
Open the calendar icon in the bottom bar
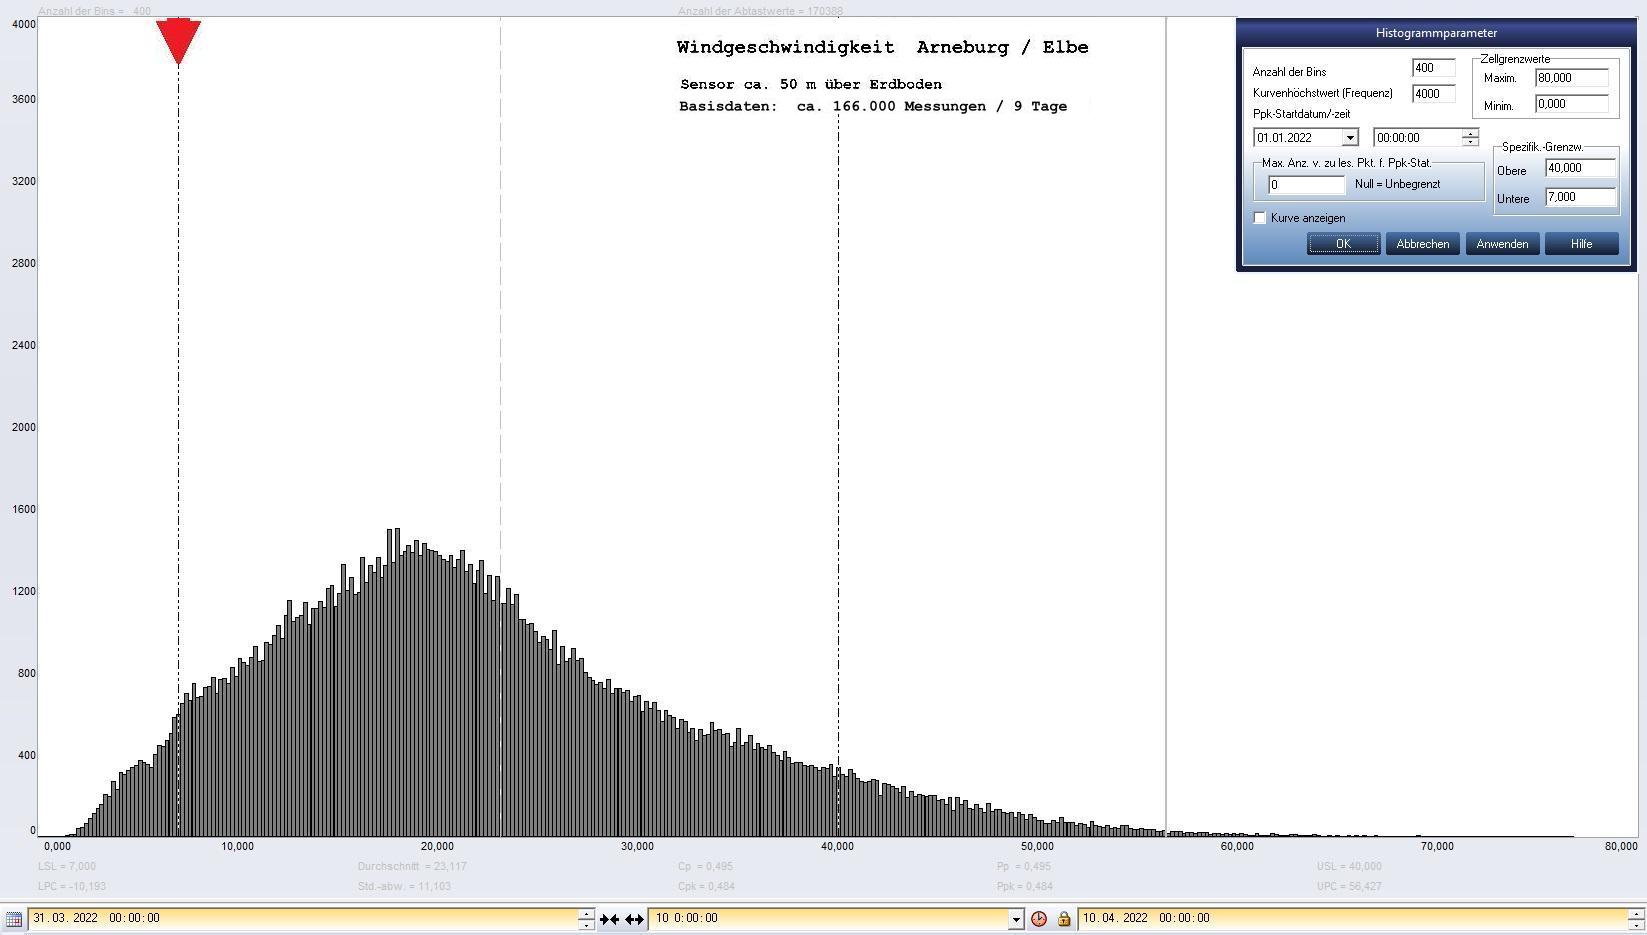point(13,919)
